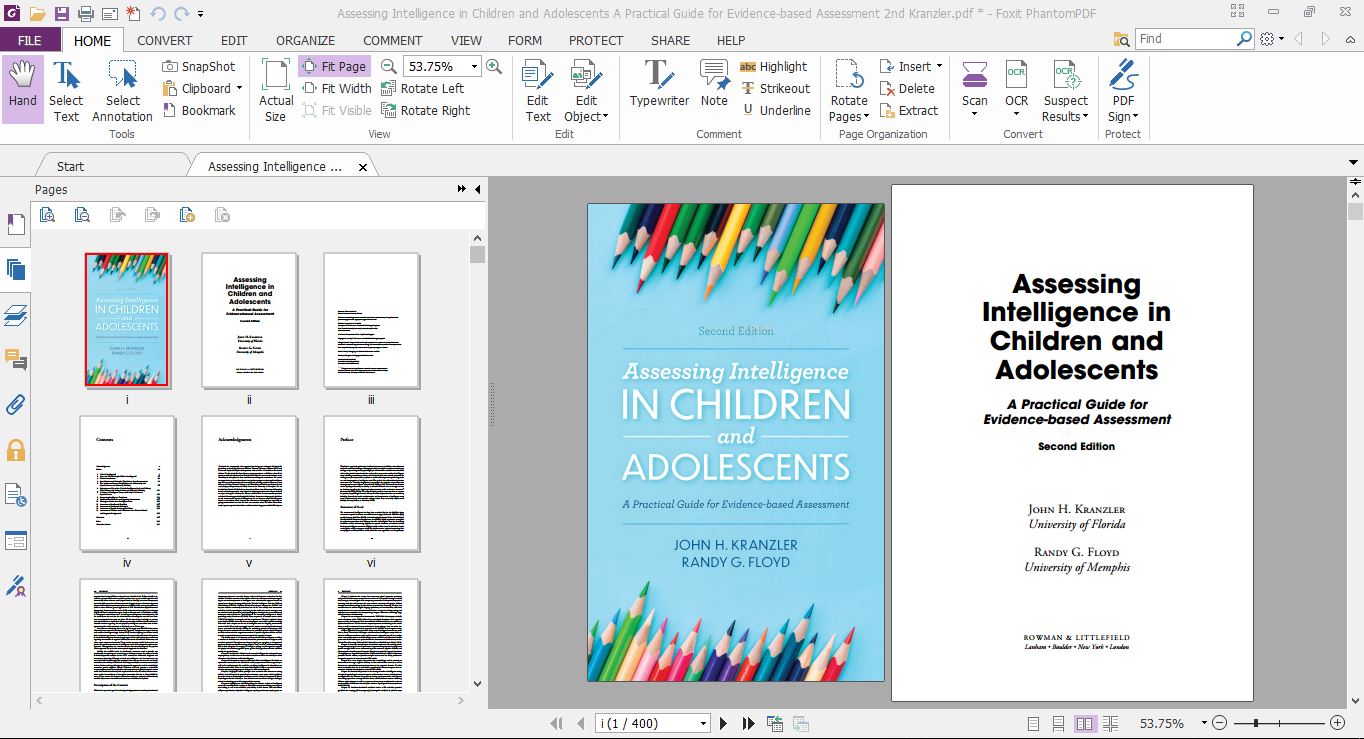Jump to last page arrow
This screenshot has height=739, width=1364.
coord(747,723)
